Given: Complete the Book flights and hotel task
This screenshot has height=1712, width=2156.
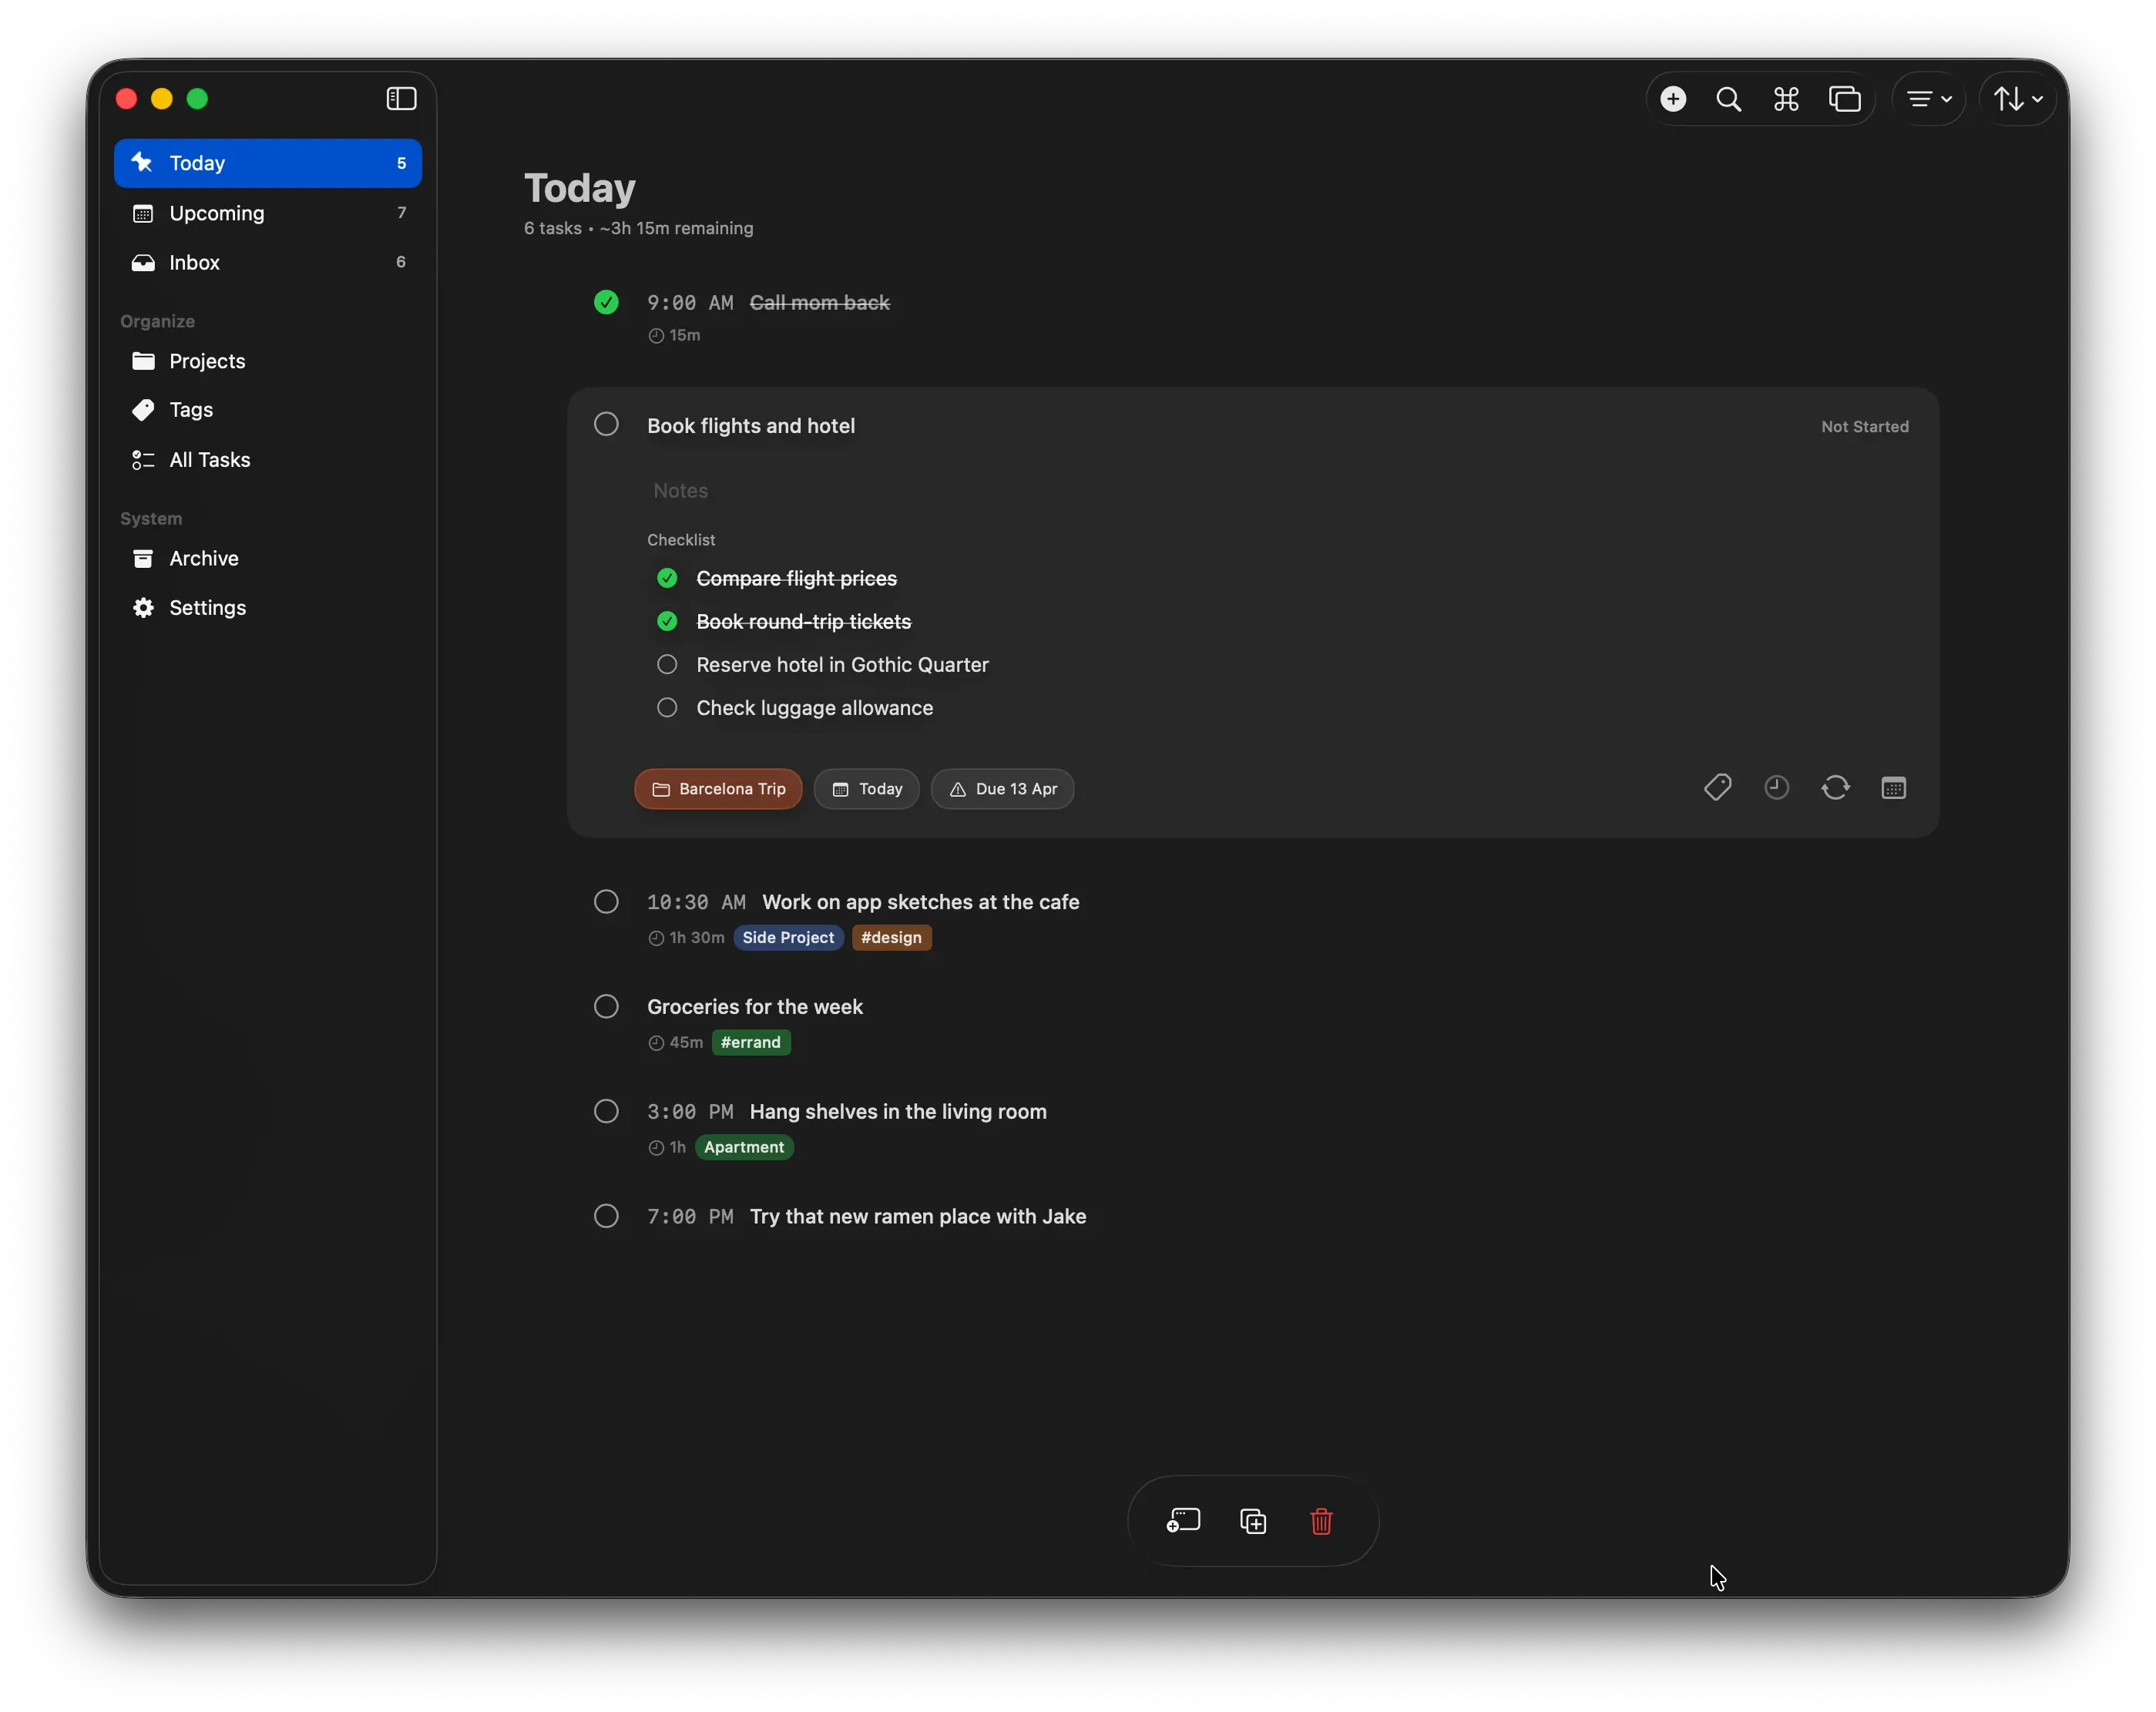Looking at the screenshot, I should 606,424.
